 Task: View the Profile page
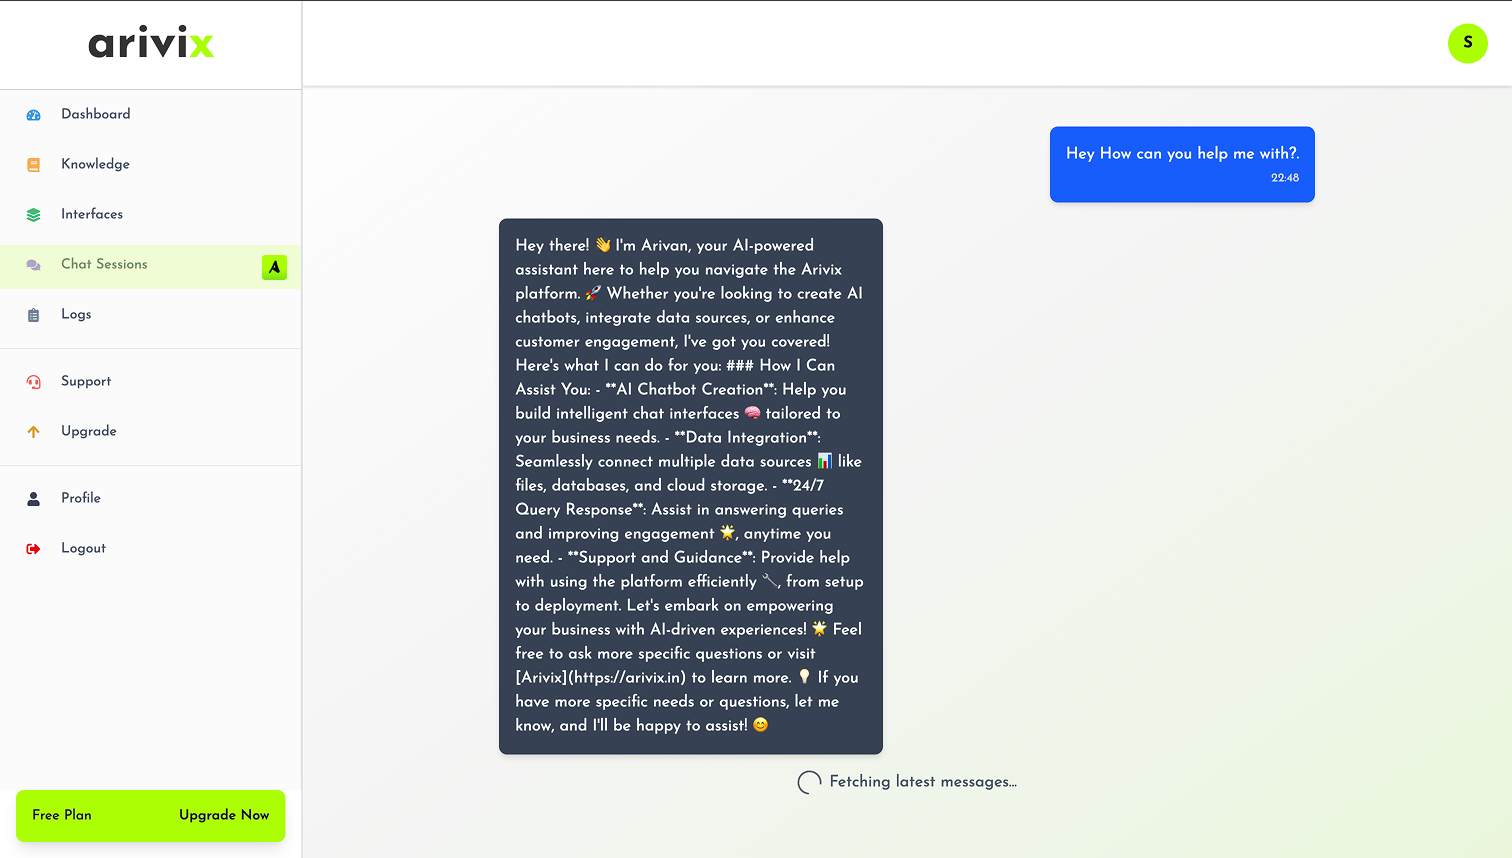click(150, 498)
